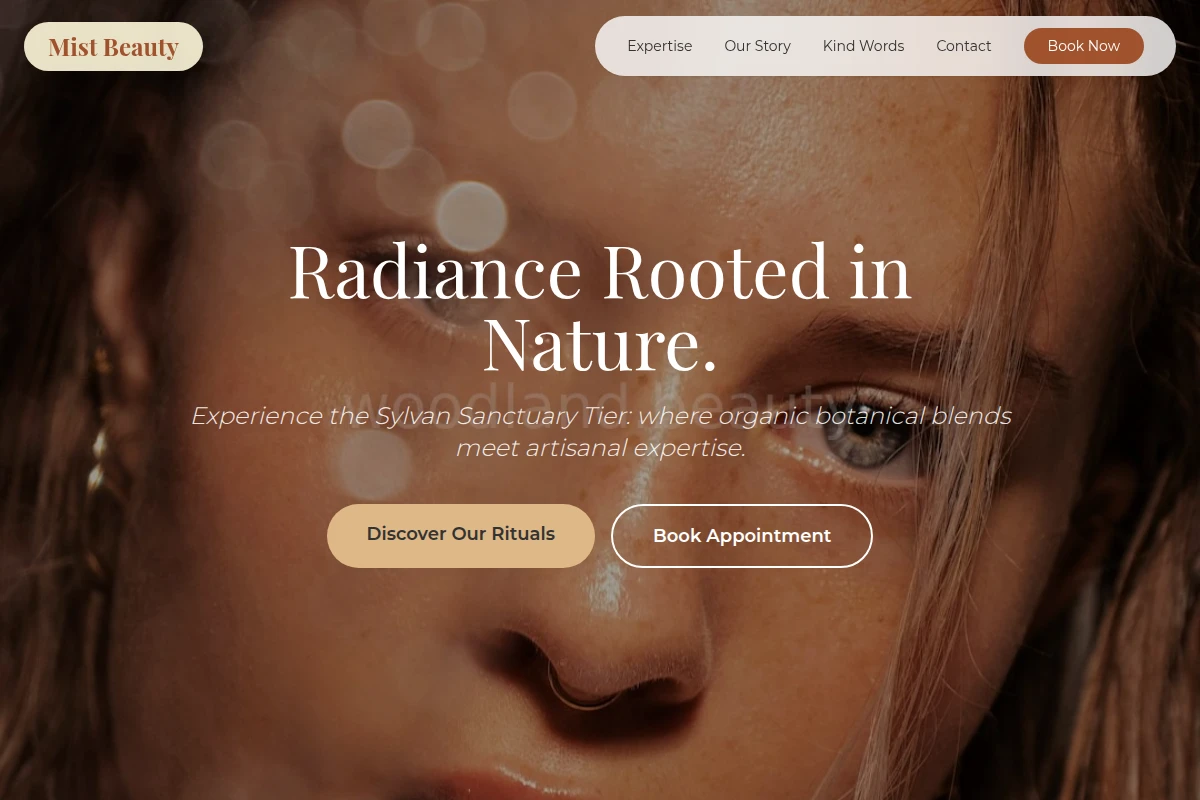Open the Contact nav link

pyautogui.click(x=963, y=46)
